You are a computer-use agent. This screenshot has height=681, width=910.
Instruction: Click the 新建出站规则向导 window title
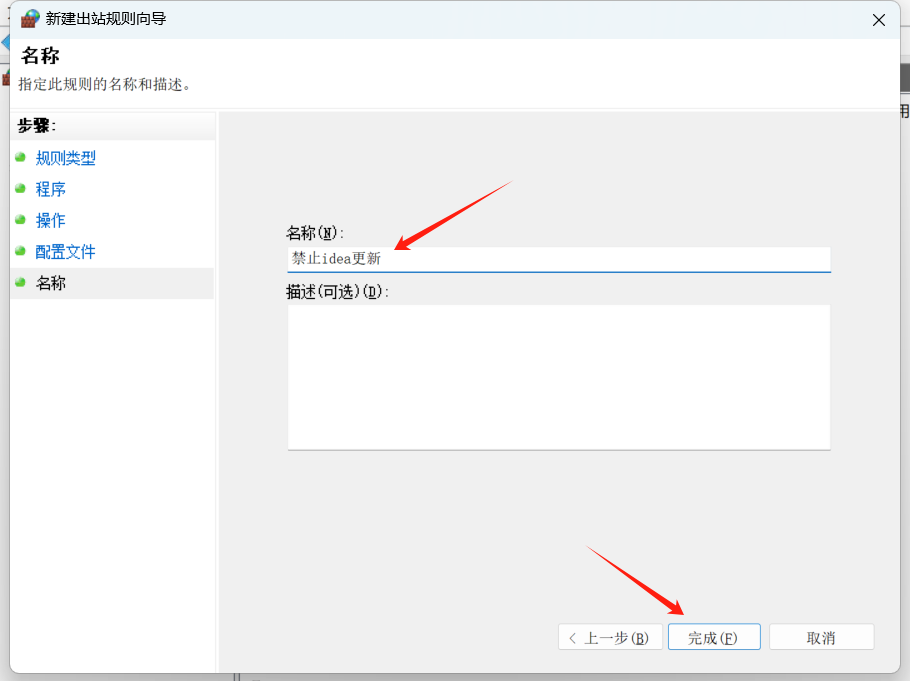(106, 19)
